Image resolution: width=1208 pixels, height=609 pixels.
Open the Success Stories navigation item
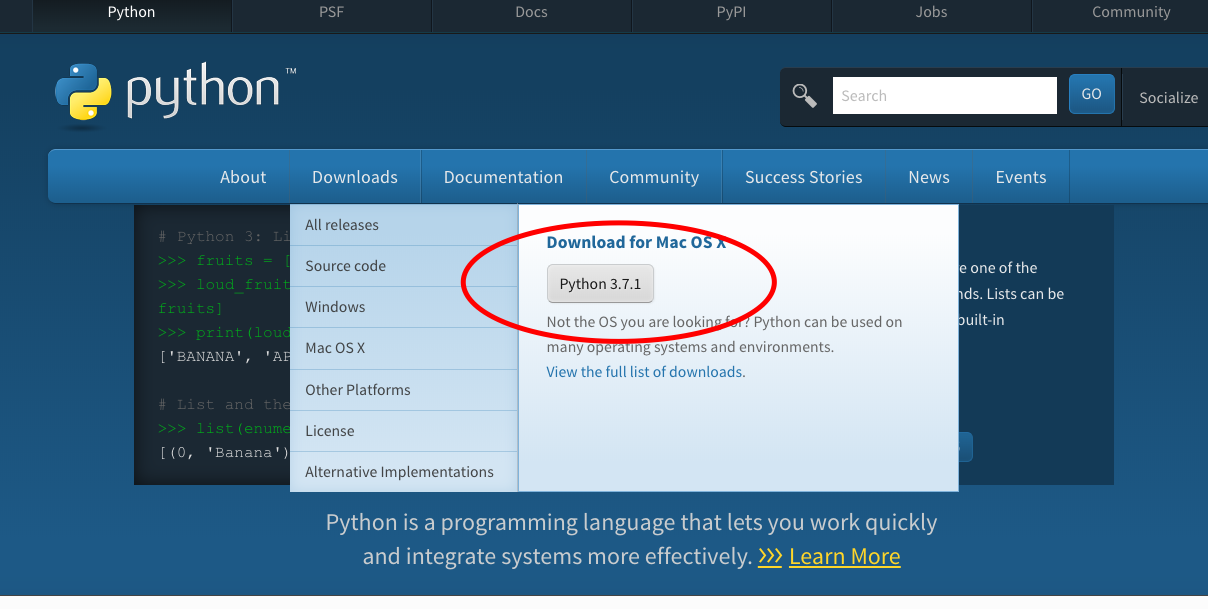[x=804, y=177]
